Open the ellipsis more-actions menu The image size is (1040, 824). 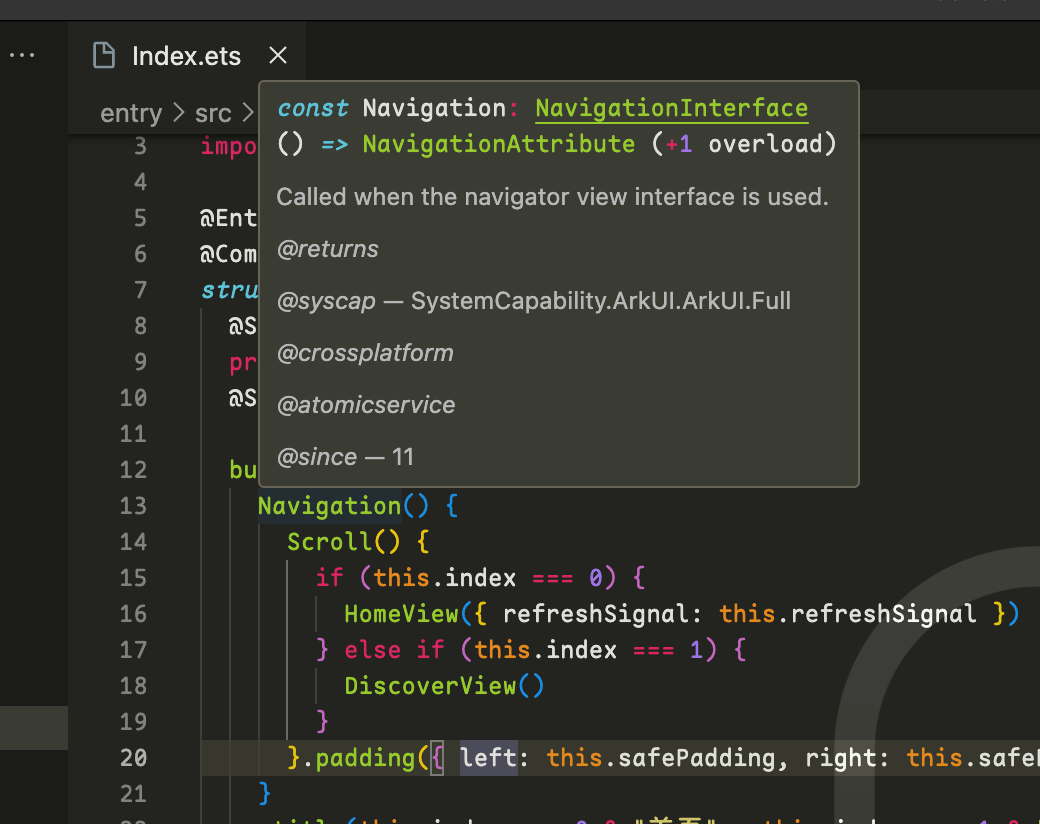(22, 55)
